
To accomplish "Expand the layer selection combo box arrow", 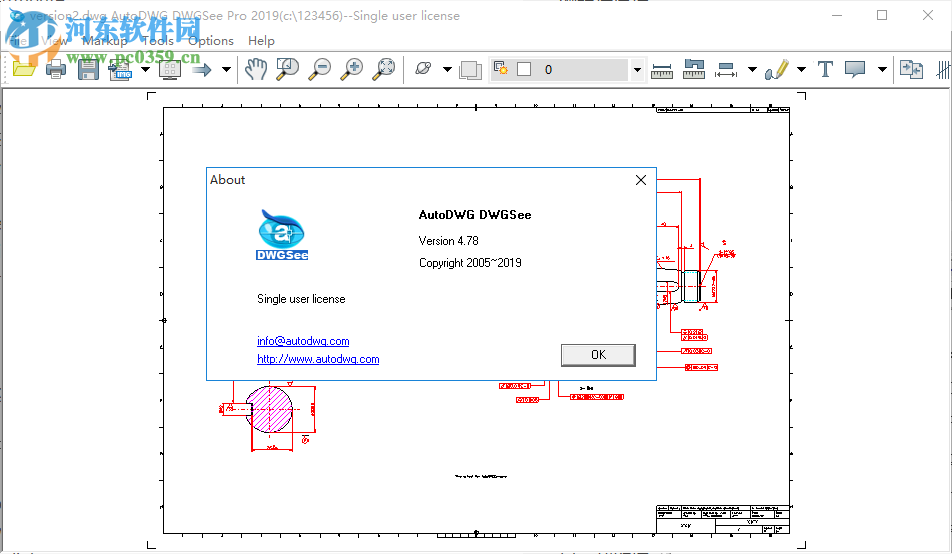I will pos(637,69).
